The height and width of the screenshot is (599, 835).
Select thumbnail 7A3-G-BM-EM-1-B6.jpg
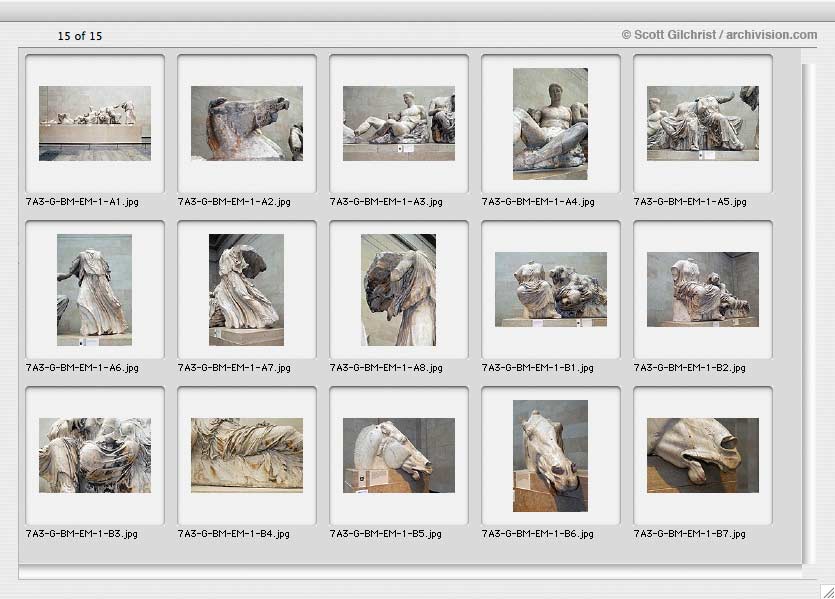click(551, 456)
